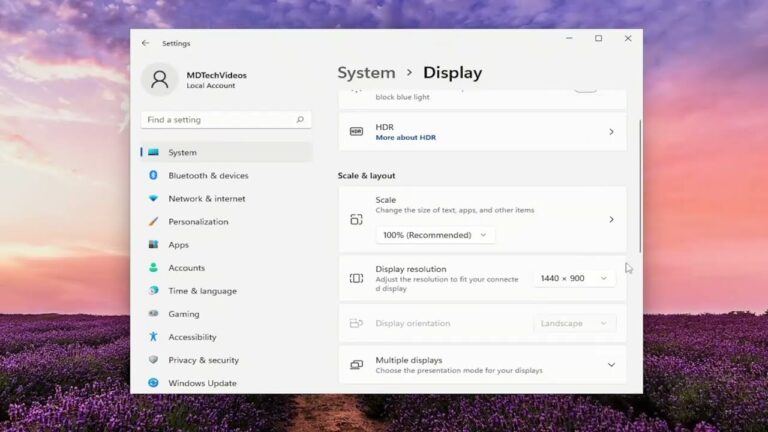Screen dimensions: 768x432
Task: Click the search magnifier icon
Action: tap(300, 120)
